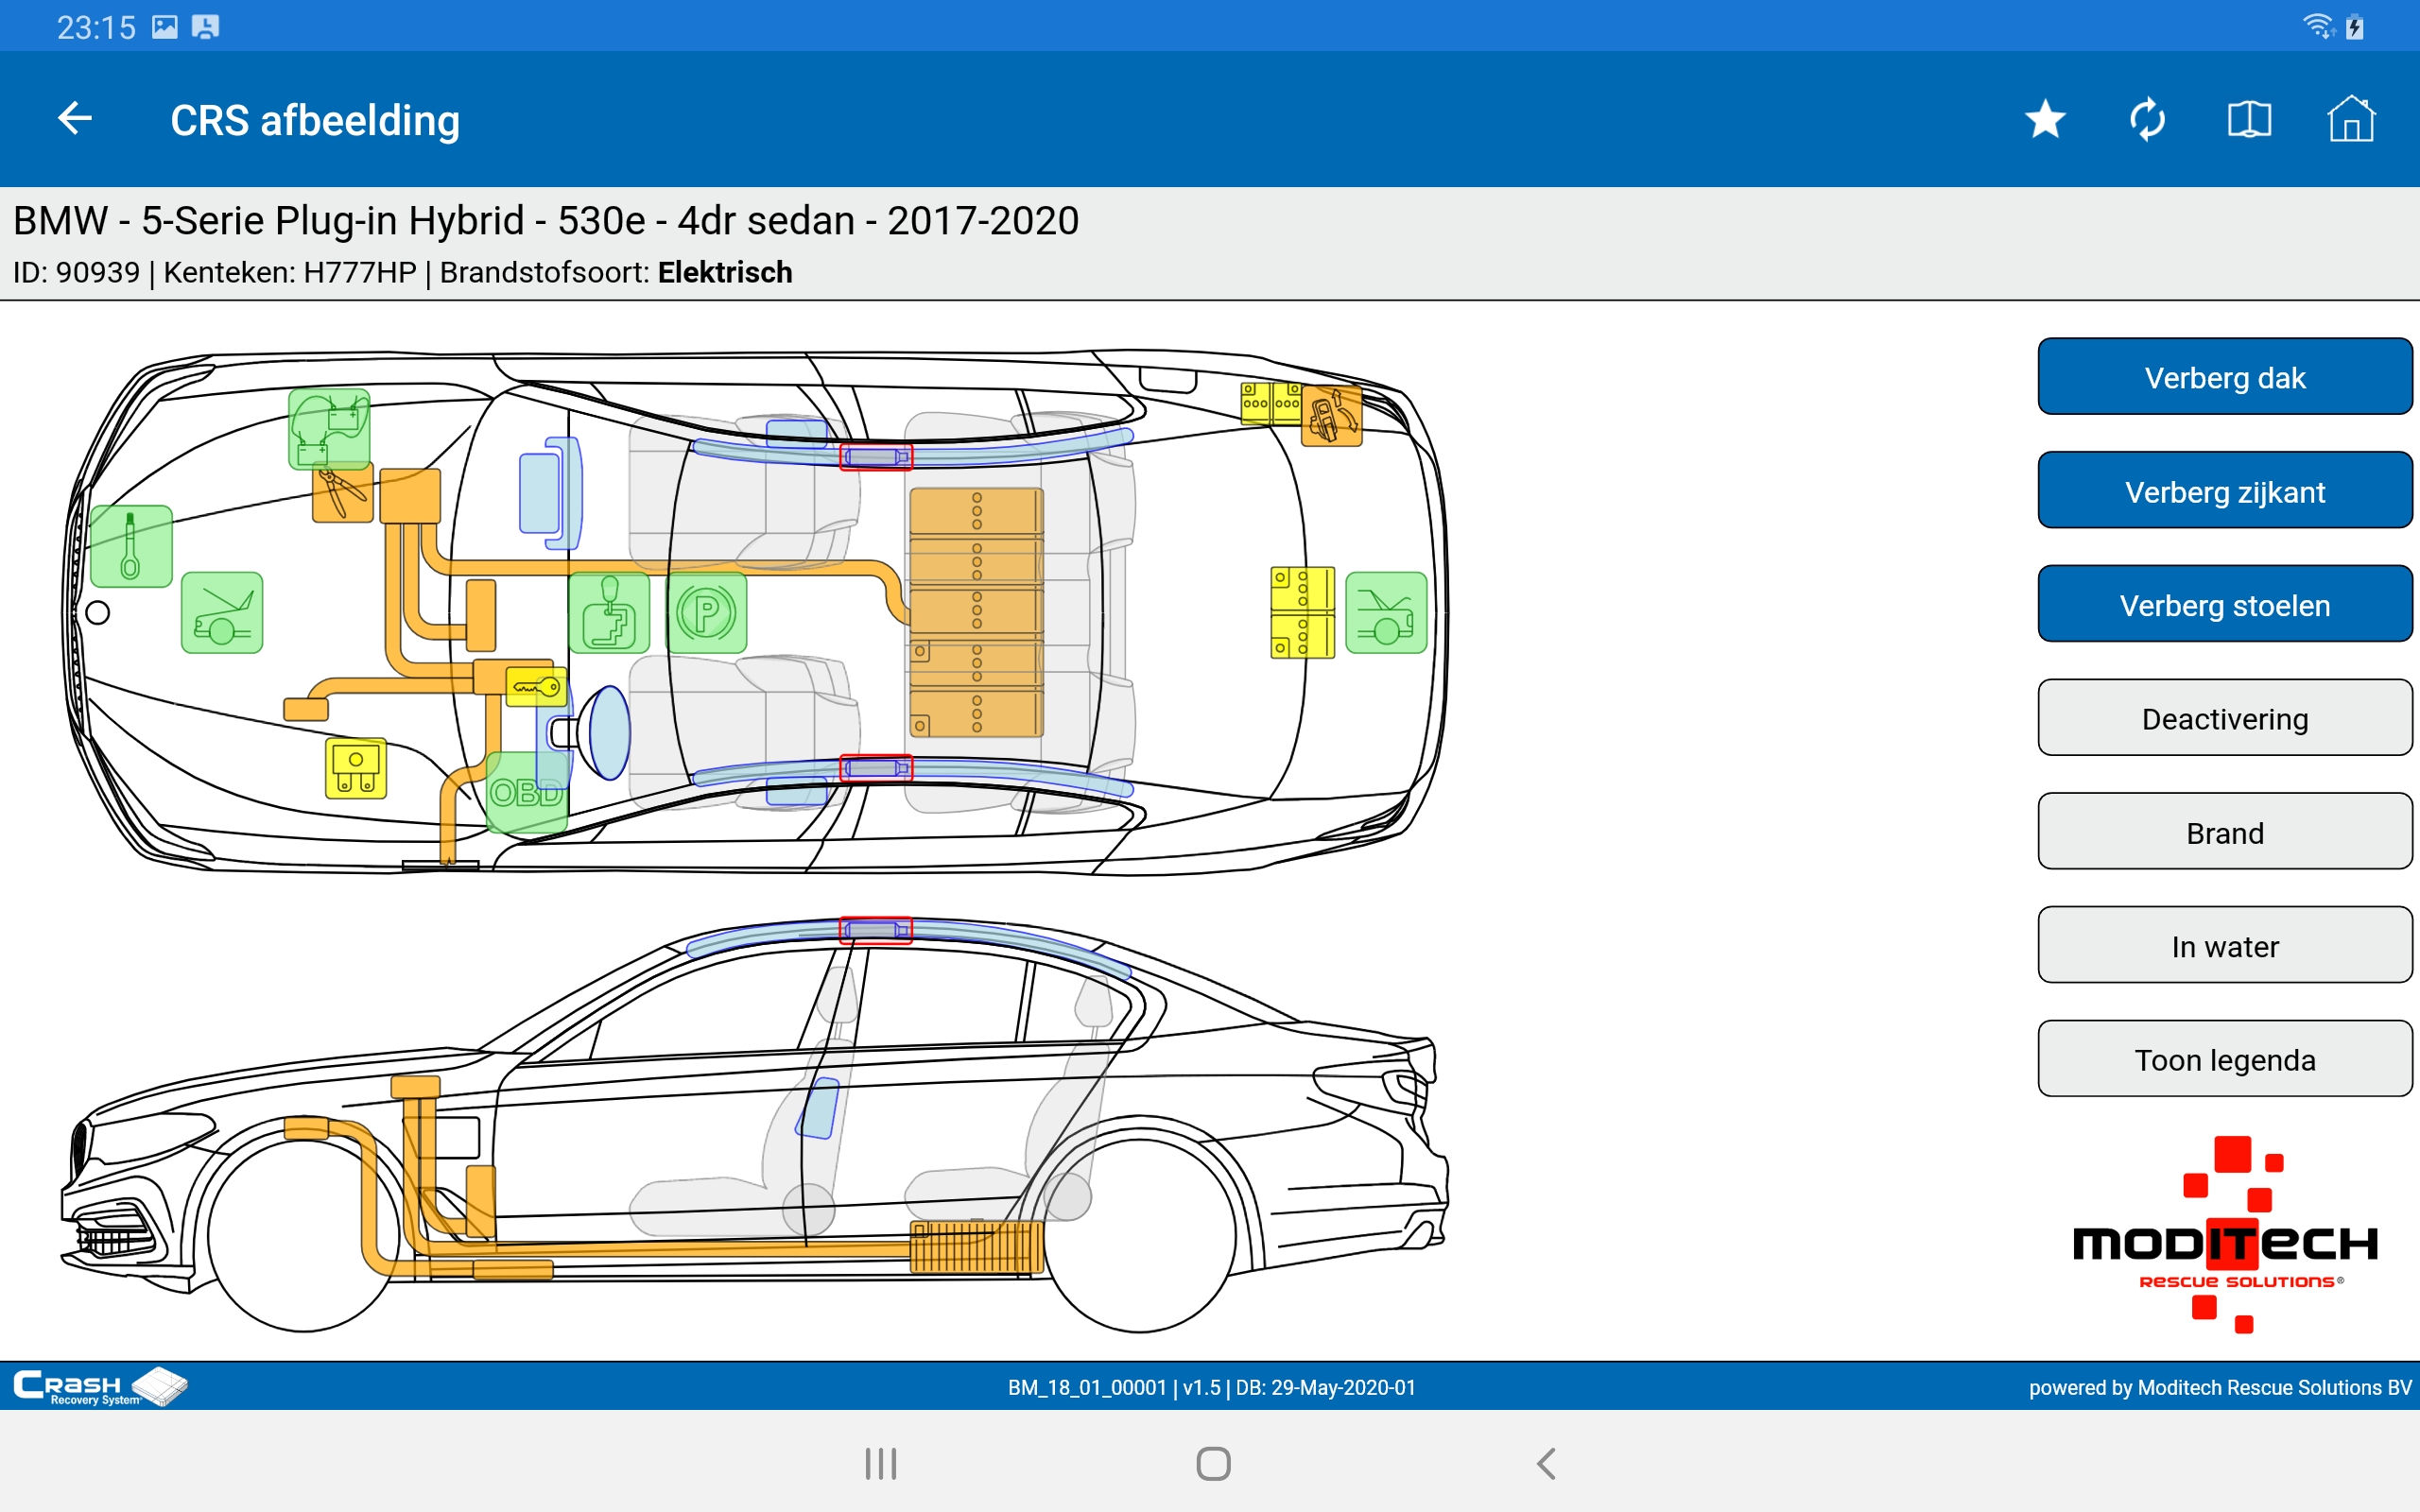Image resolution: width=2420 pixels, height=1512 pixels.
Task: Open the In water information
Action: 2225,945
